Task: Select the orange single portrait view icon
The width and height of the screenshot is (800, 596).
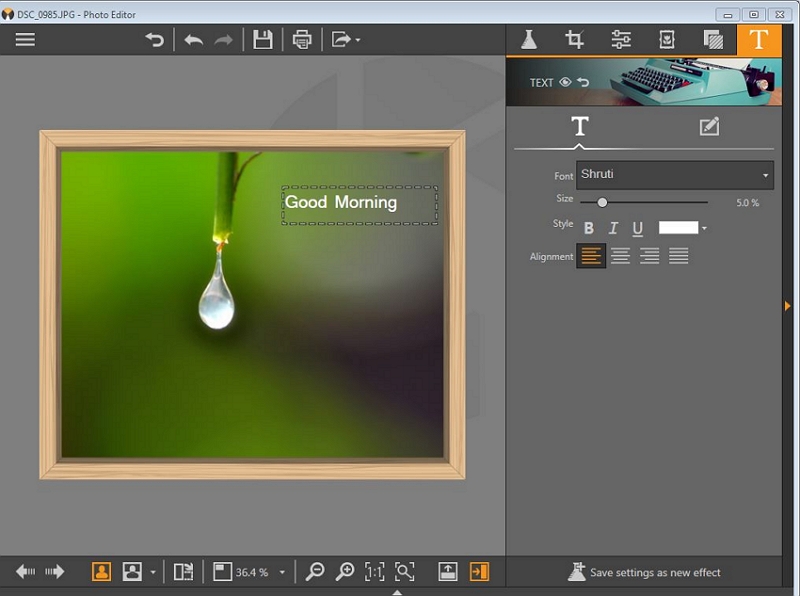Action: (102, 572)
